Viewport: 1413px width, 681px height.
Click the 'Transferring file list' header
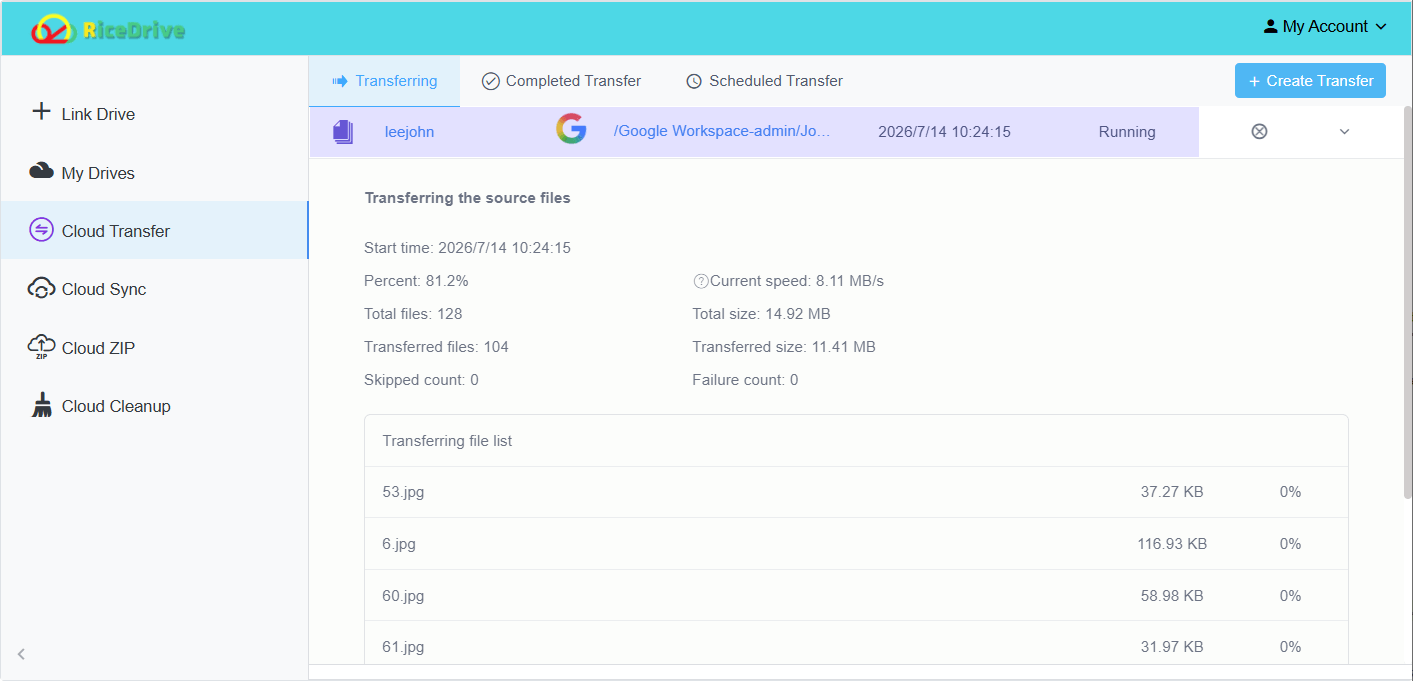[447, 441]
